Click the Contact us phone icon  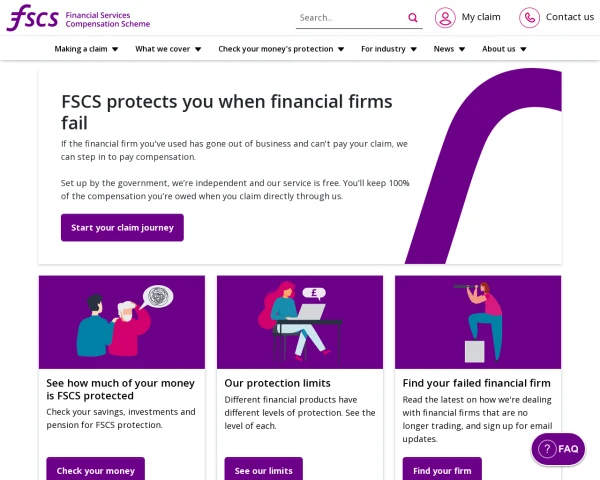click(529, 17)
